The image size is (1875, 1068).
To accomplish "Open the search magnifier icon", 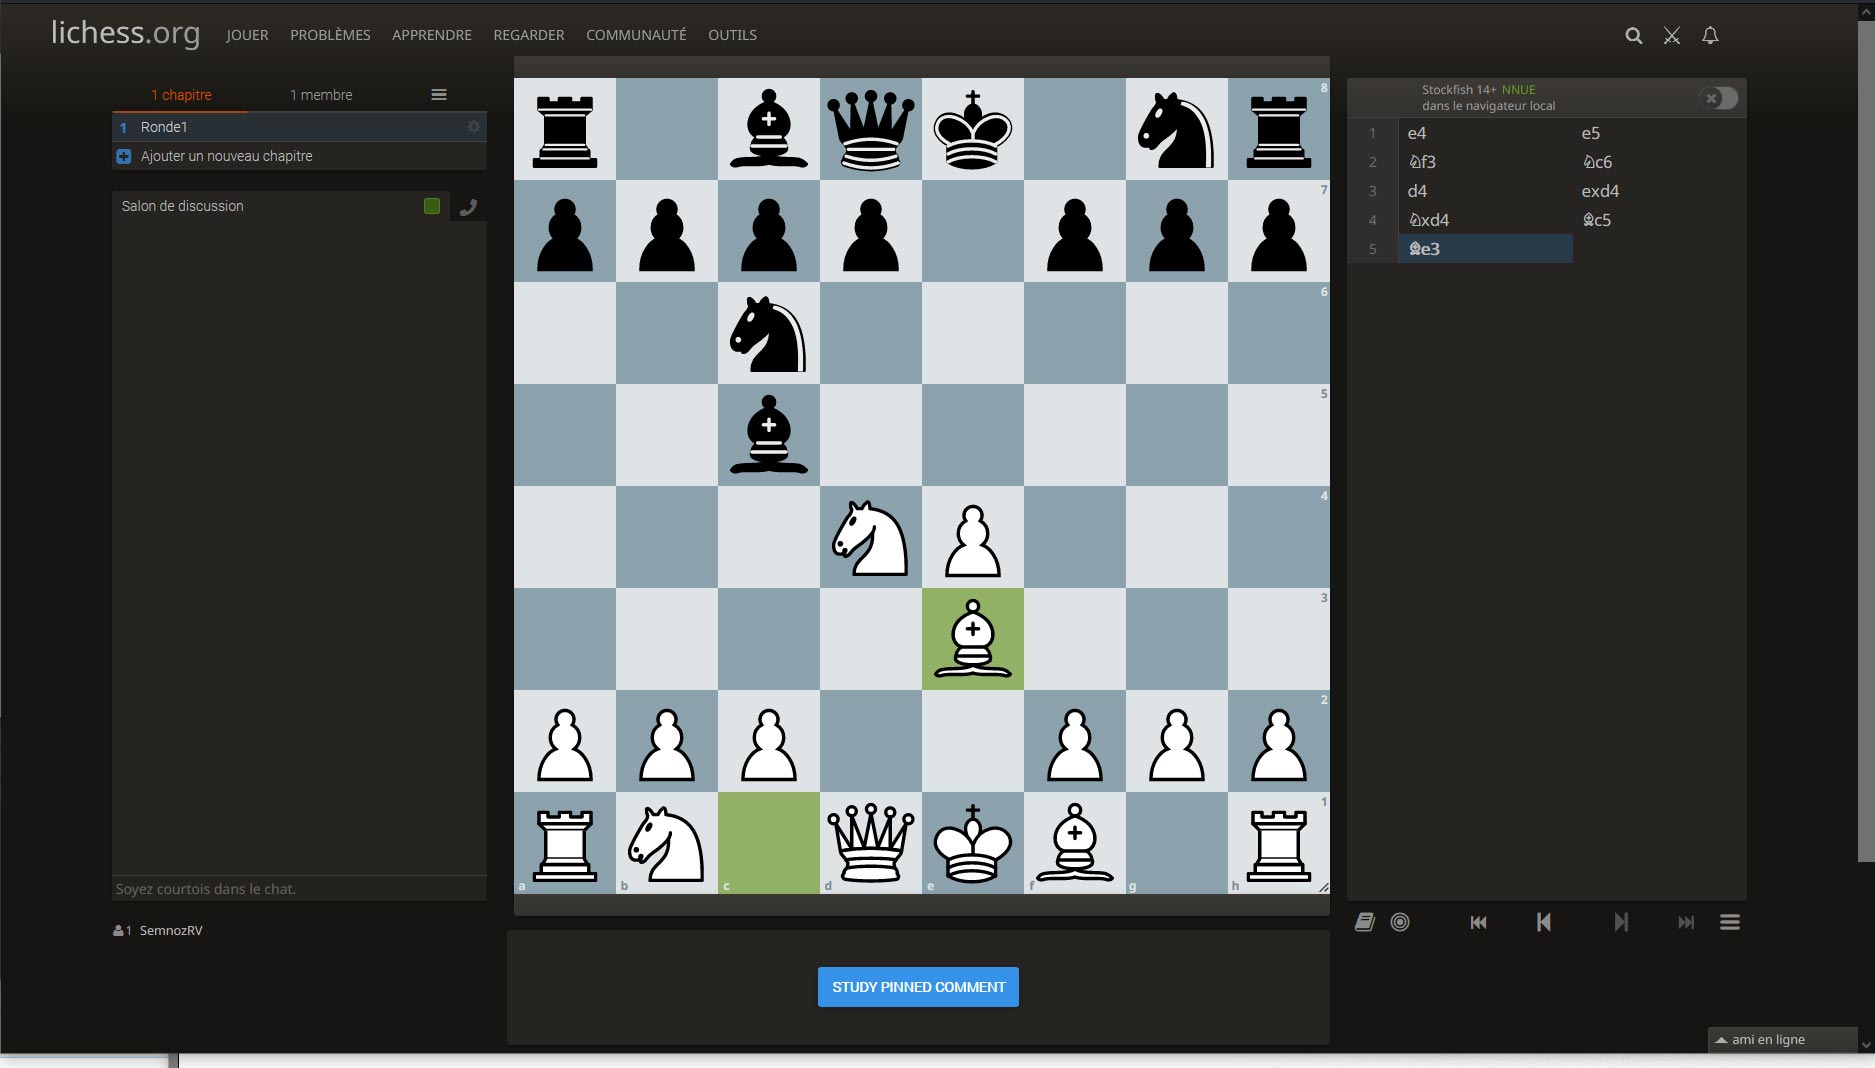I will 1633,36.
